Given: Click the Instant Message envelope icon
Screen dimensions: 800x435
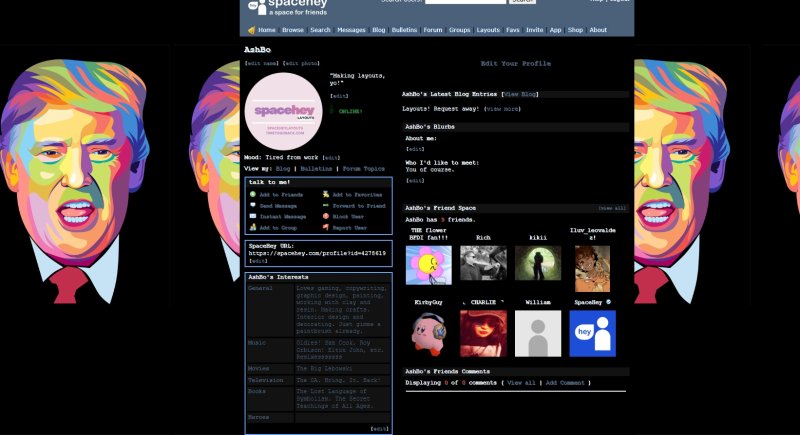Looking at the screenshot, I should tap(253, 216).
